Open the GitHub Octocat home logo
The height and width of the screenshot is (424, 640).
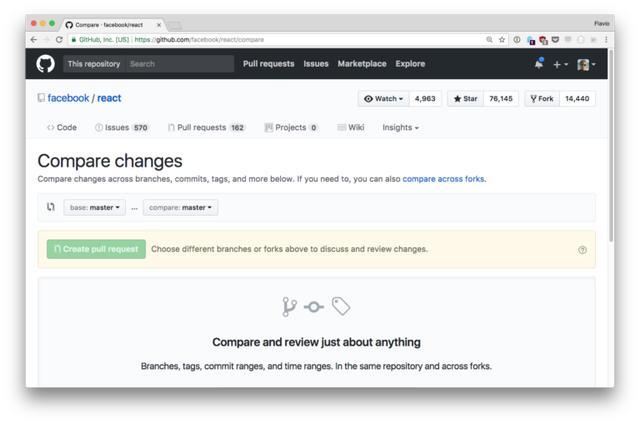pyautogui.click(x=45, y=64)
